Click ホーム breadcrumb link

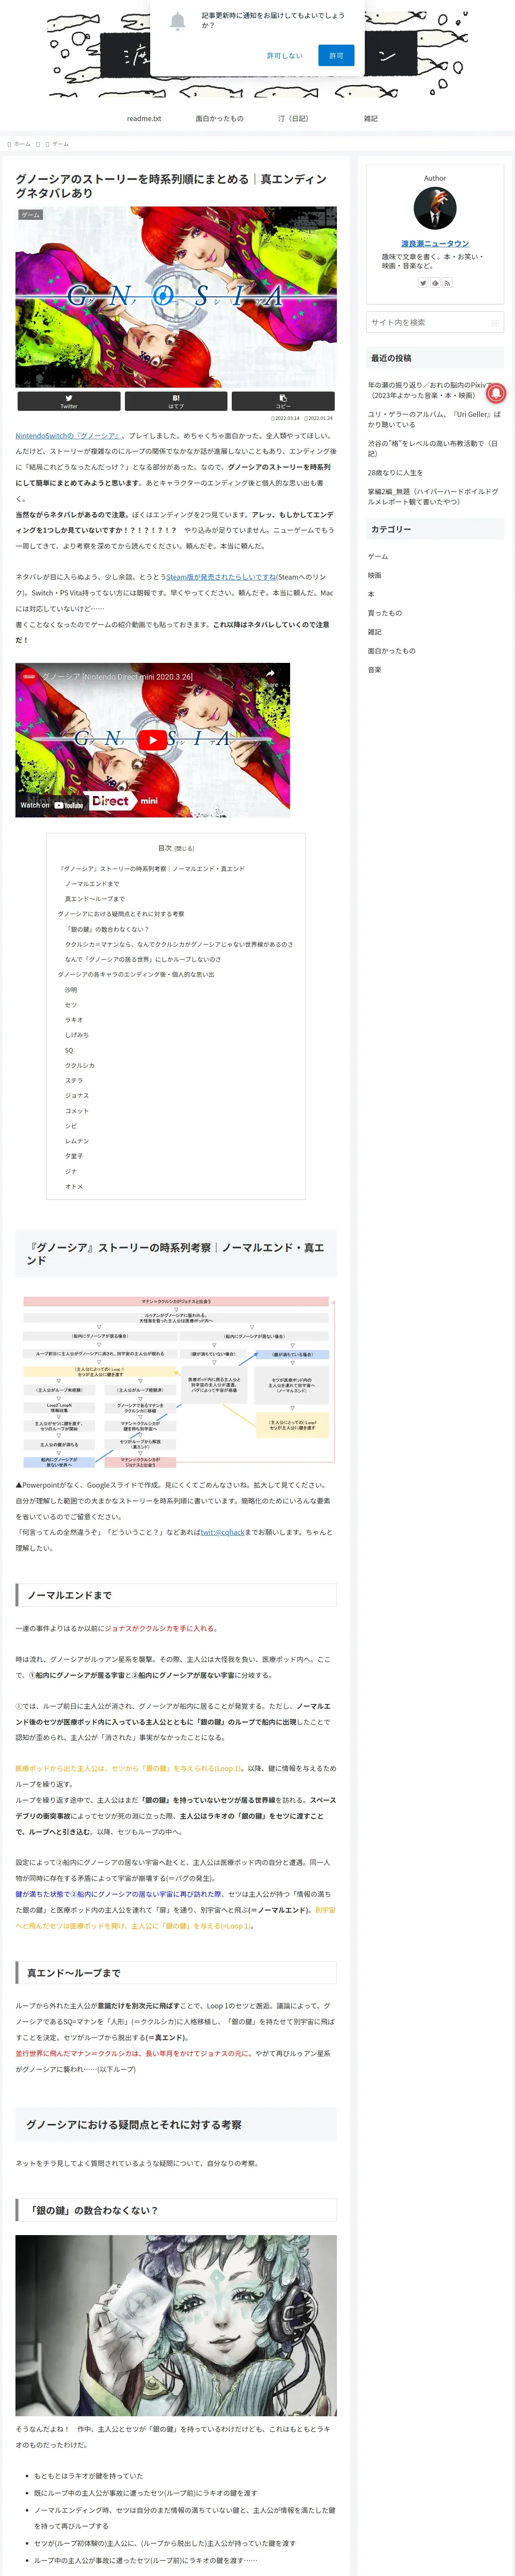(x=22, y=144)
